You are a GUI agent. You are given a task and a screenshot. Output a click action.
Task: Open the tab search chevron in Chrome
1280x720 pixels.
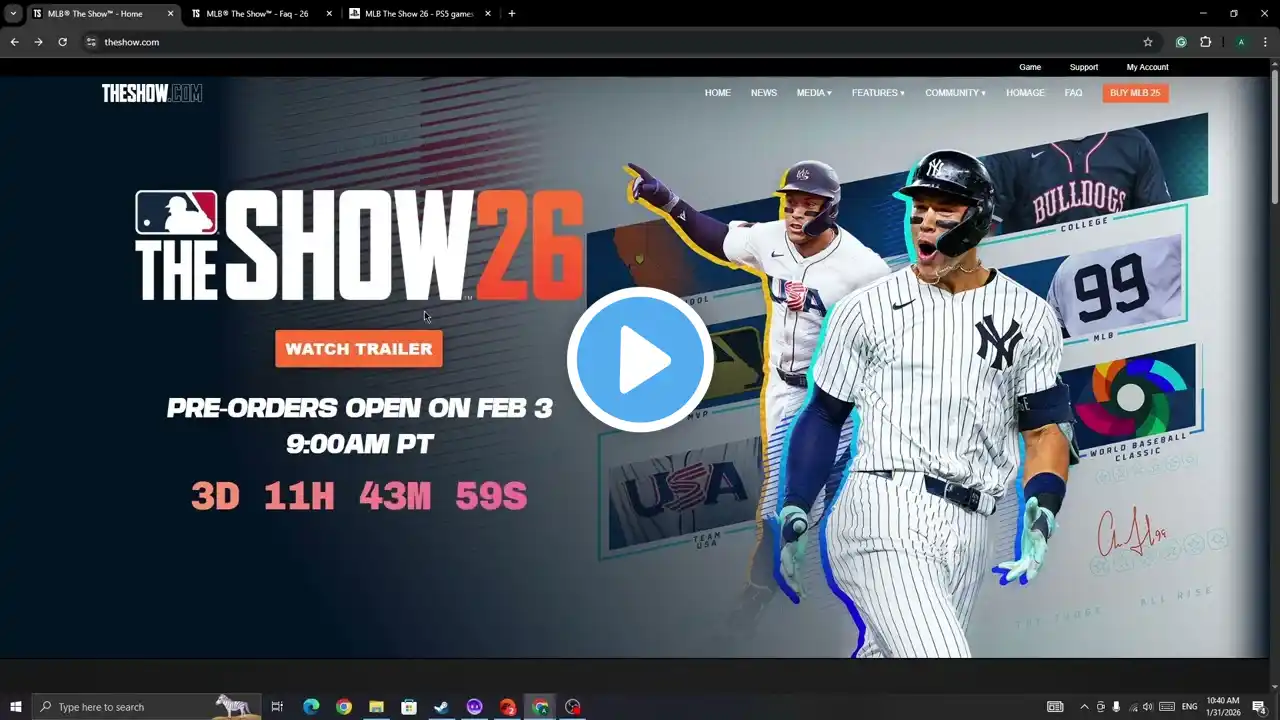tap(13, 14)
